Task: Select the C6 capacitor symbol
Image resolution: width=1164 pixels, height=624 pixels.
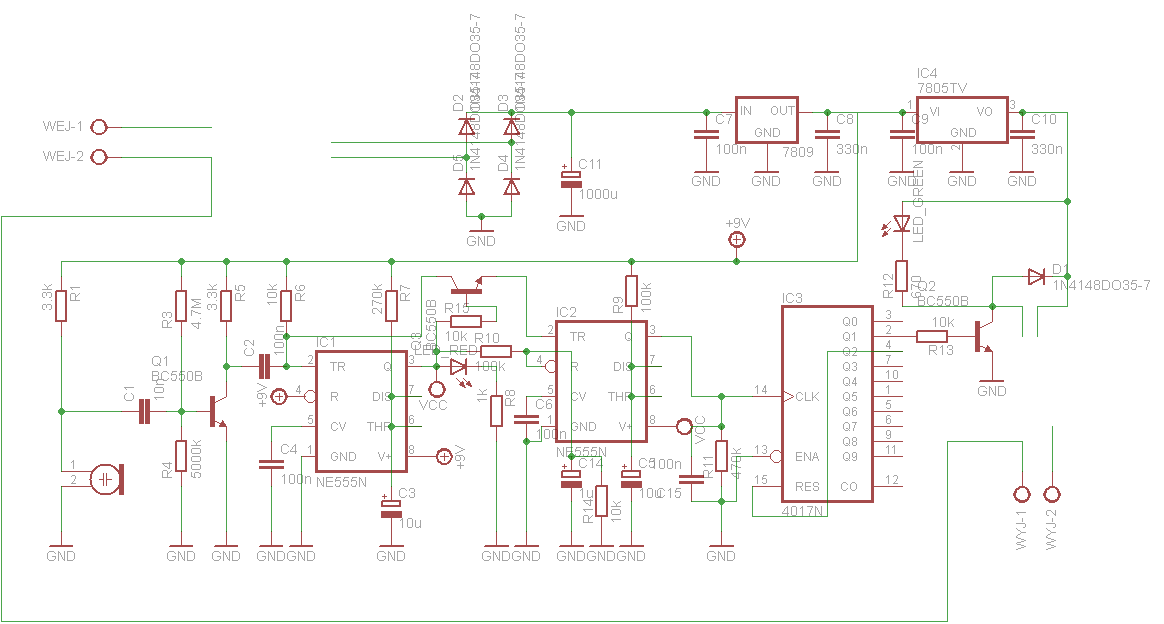Action: [526, 419]
